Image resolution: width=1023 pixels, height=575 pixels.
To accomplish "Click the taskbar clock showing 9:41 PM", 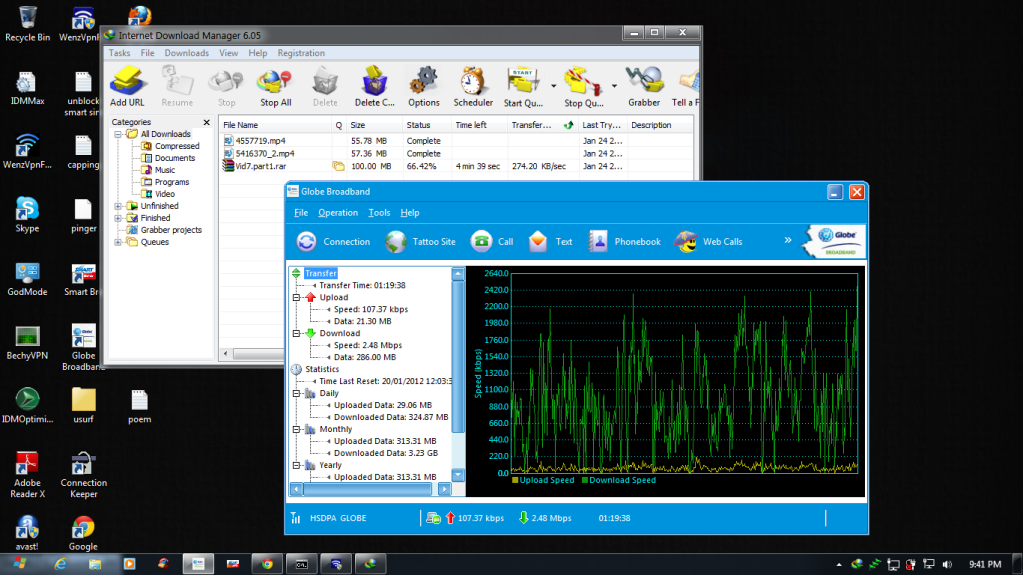I will 985,565.
